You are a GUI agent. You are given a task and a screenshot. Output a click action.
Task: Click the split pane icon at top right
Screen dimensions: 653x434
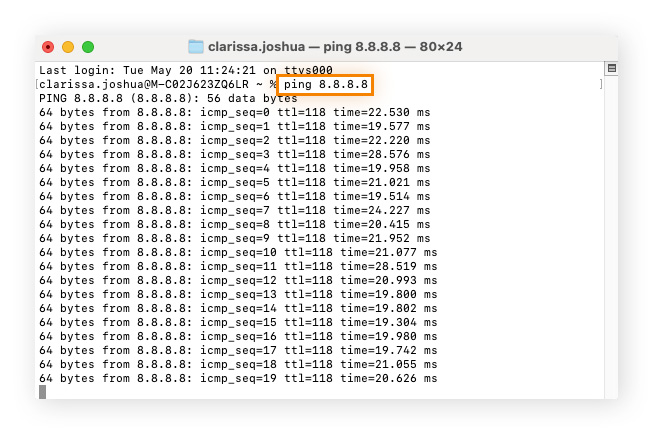611,68
